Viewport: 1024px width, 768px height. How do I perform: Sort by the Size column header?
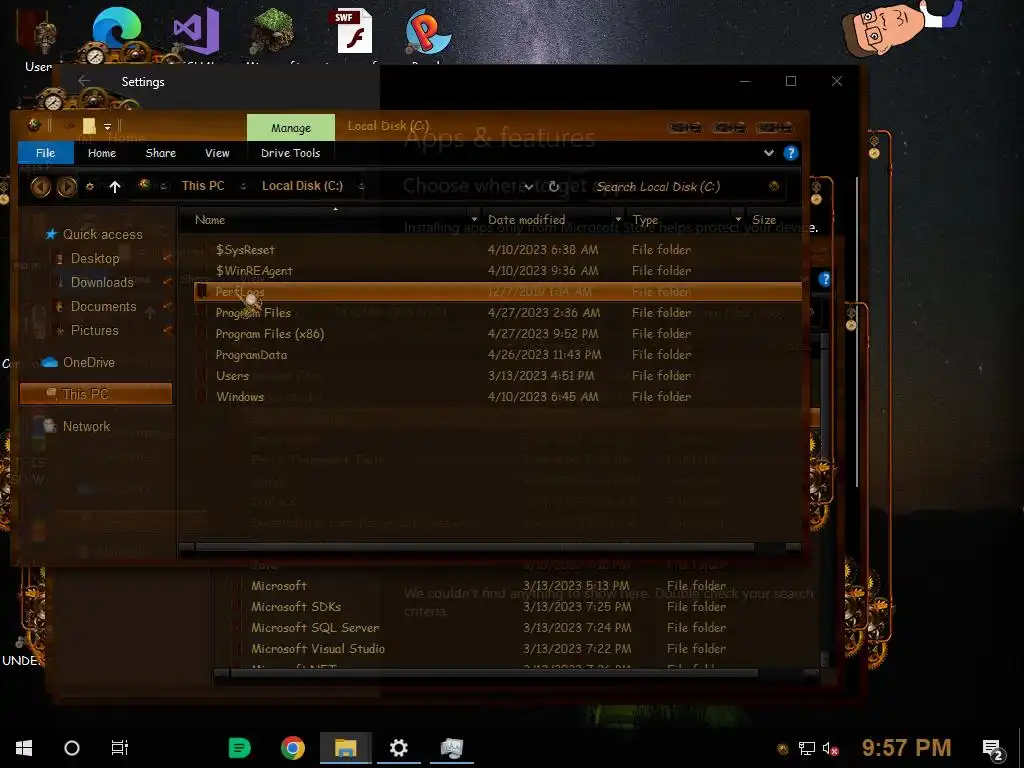pyautogui.click(x=764, y=220)
